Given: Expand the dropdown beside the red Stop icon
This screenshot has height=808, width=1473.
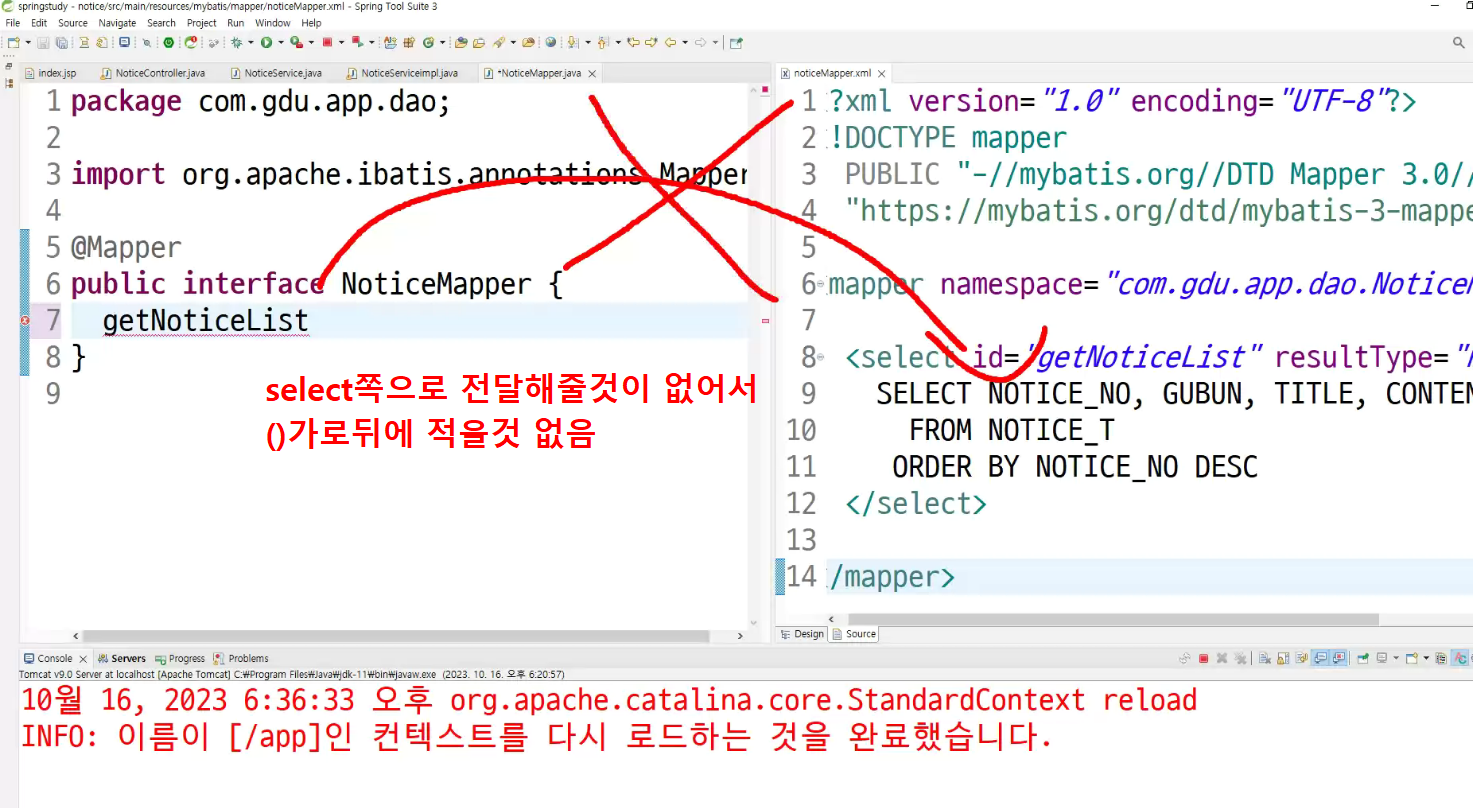Looking at the screenshot, I should point(341,43).
